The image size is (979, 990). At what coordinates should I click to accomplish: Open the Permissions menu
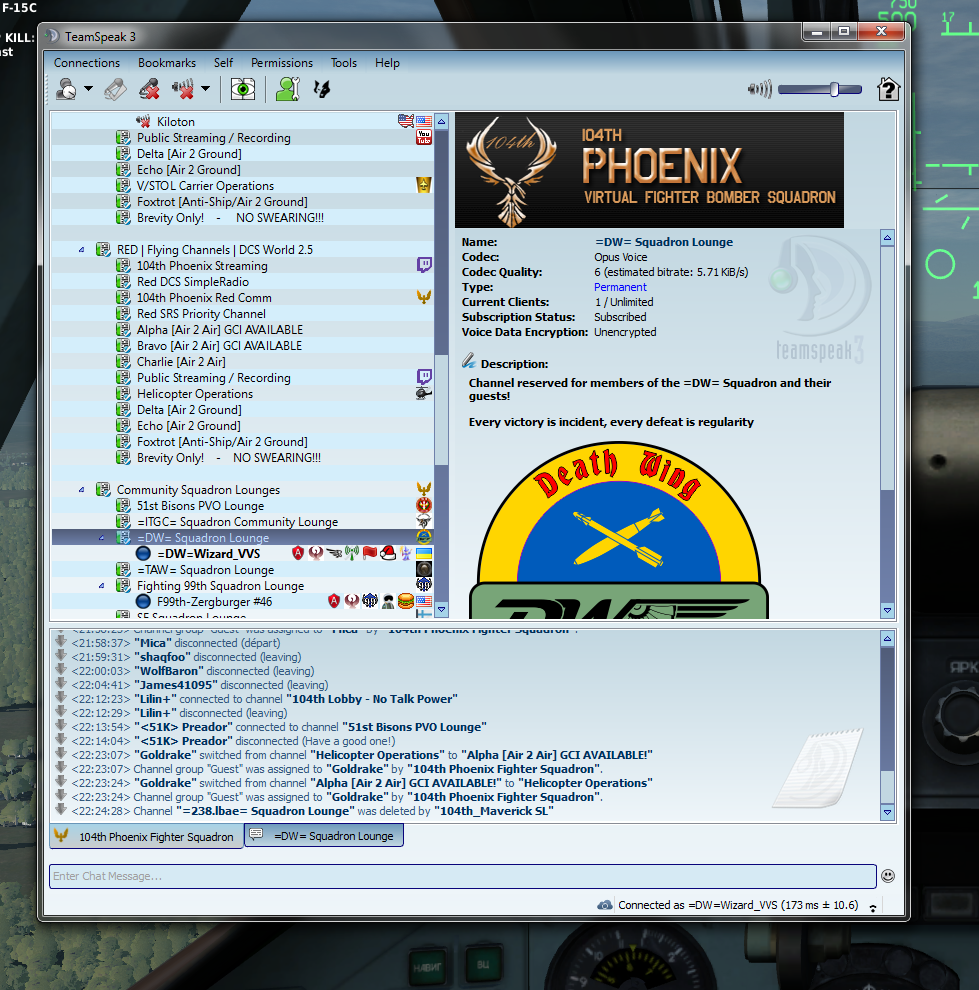click(282, 63)
